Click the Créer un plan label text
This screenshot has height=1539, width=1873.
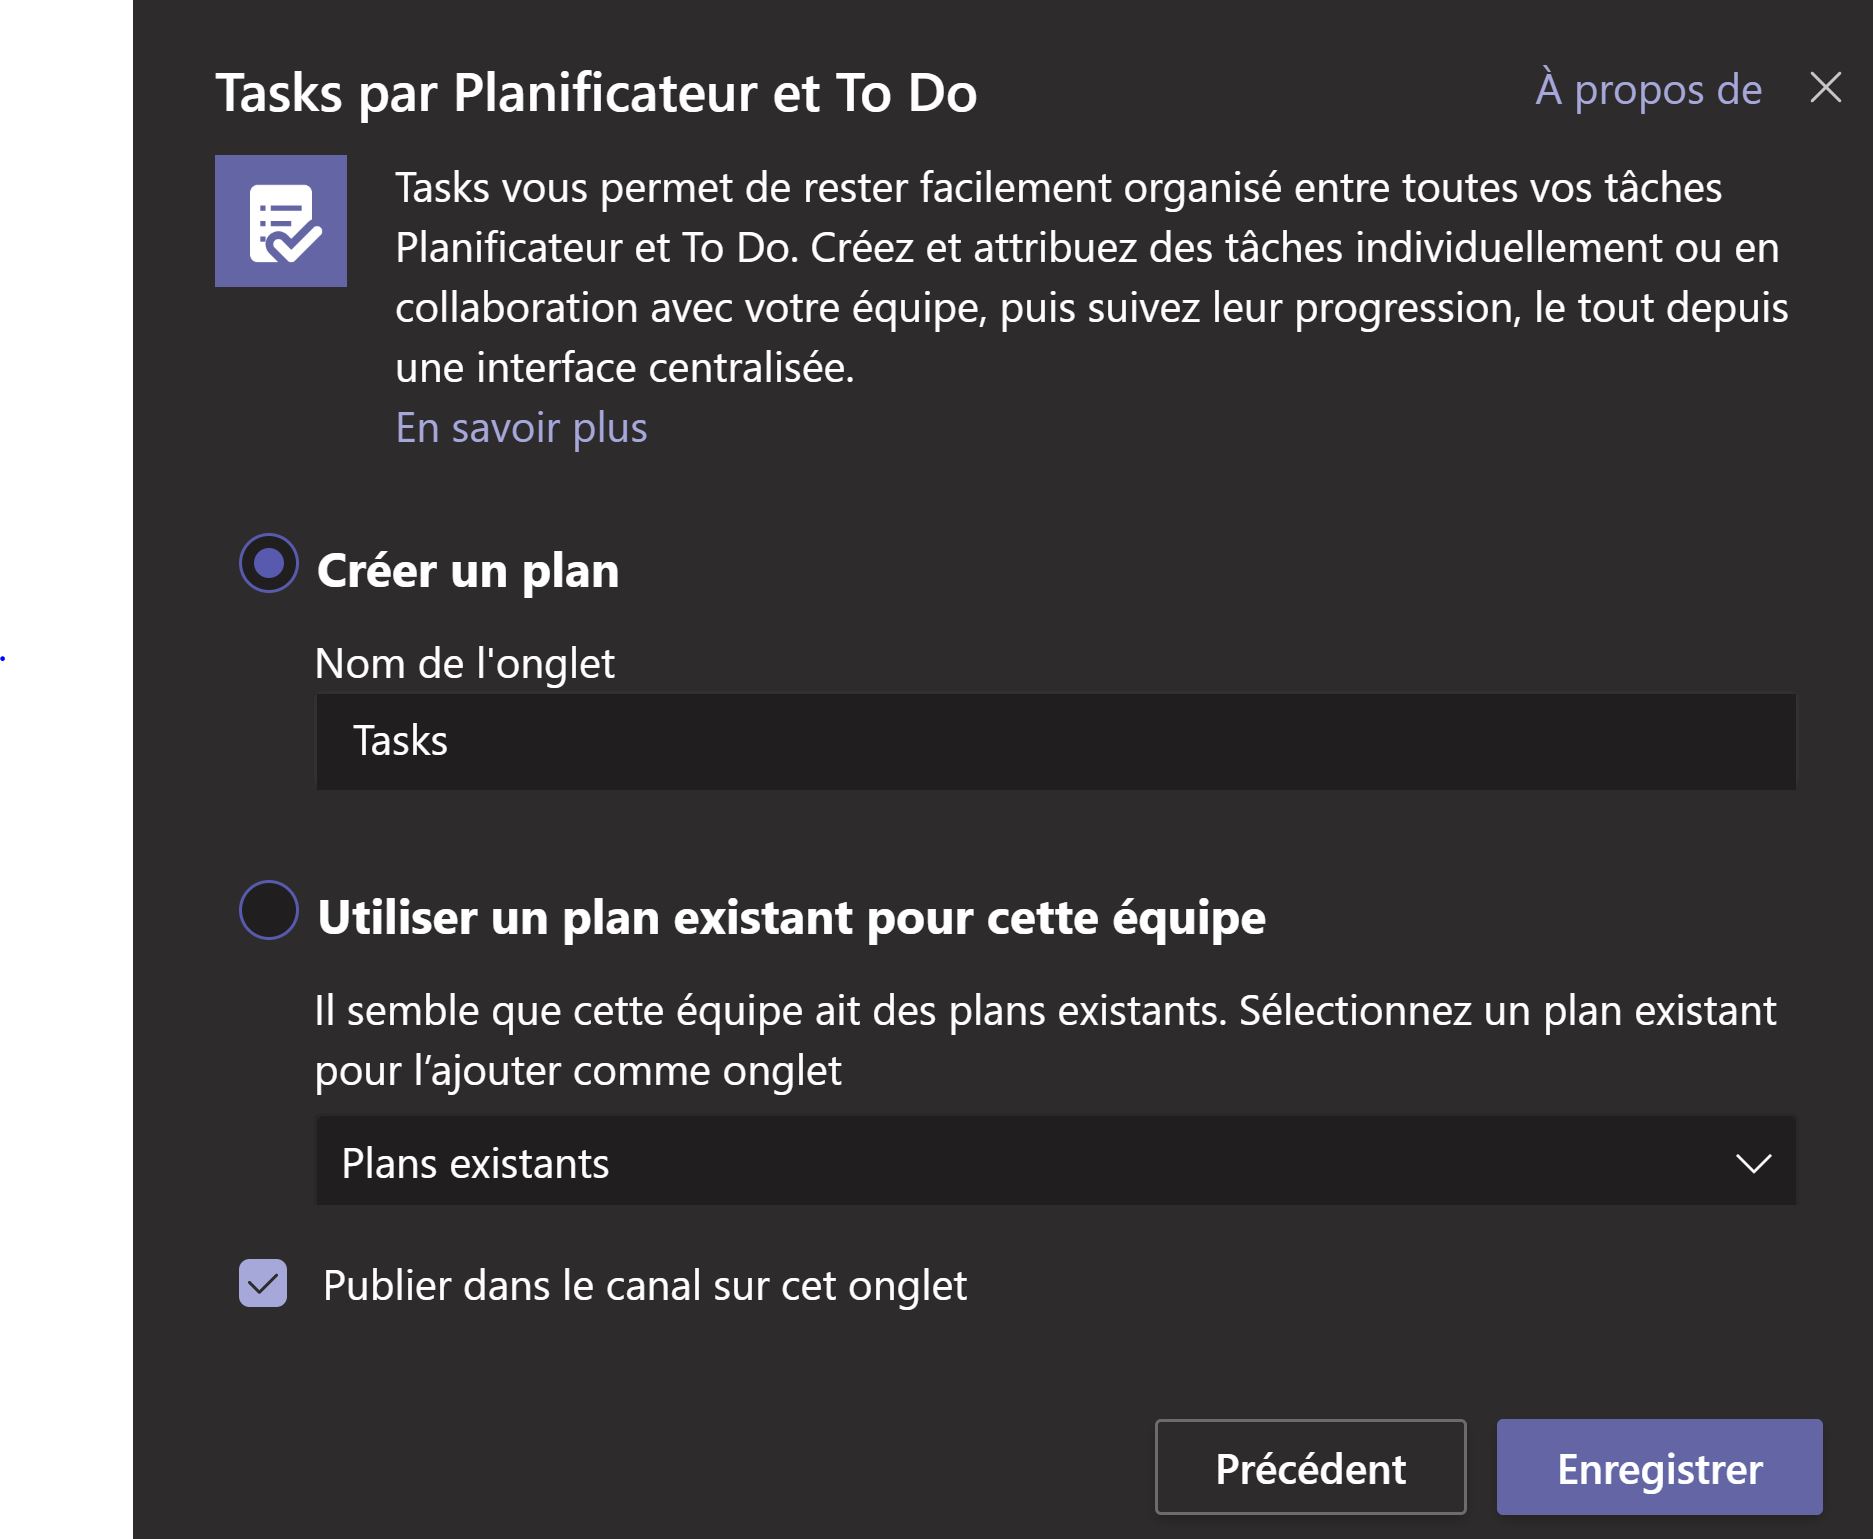coord(467,571)
